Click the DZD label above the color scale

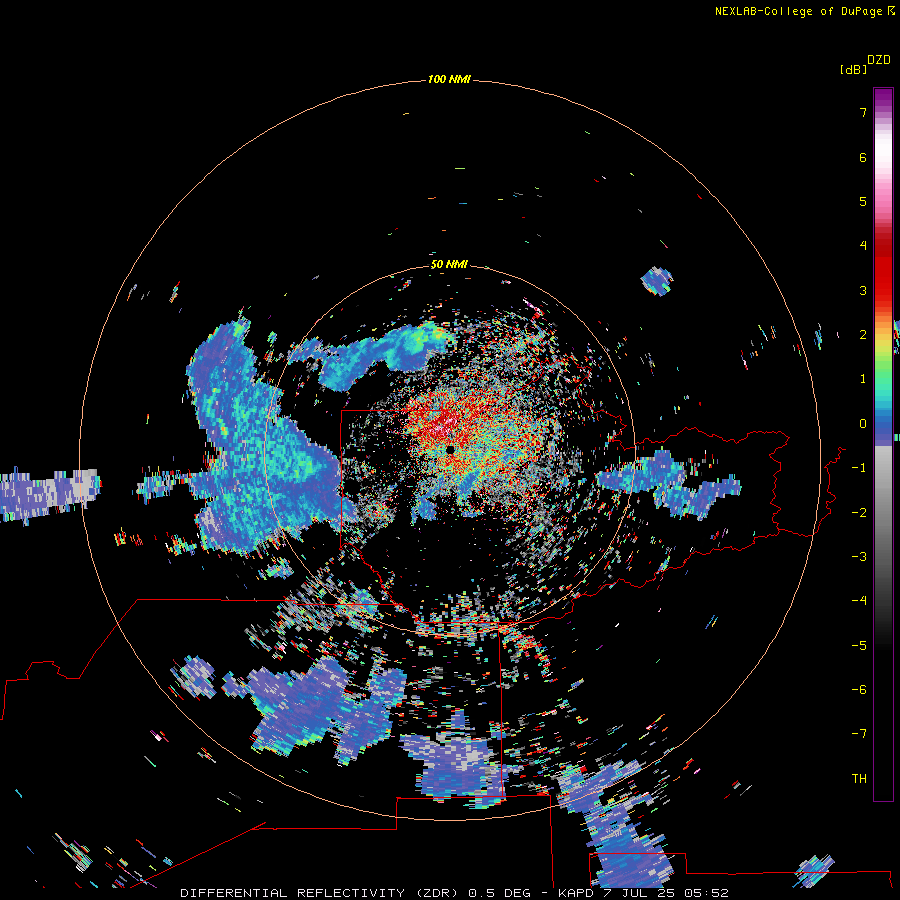[879, 60]
